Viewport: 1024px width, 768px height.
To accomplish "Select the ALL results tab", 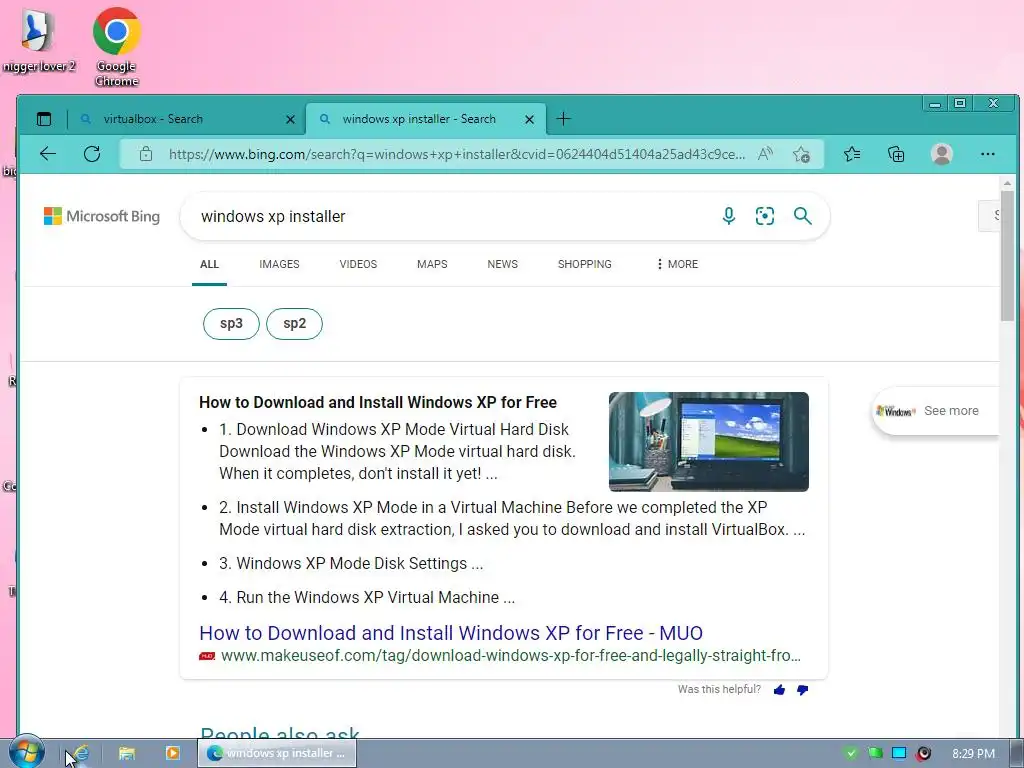I will (x=209, y=264).
